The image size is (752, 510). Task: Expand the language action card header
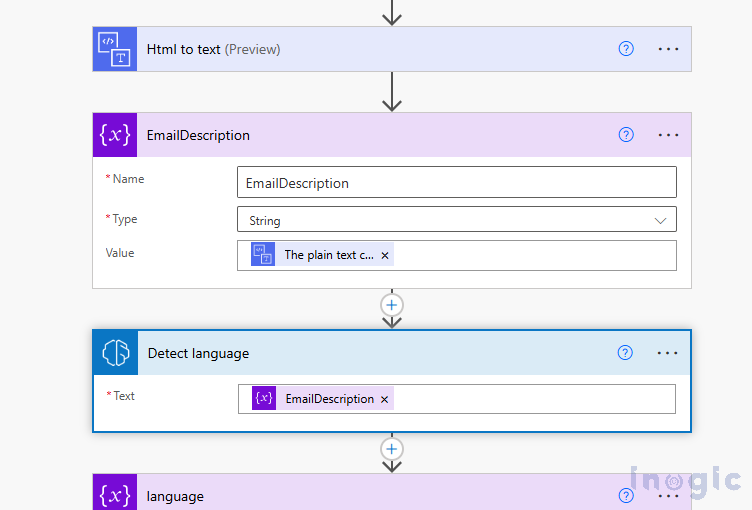[x=391, y=493]
